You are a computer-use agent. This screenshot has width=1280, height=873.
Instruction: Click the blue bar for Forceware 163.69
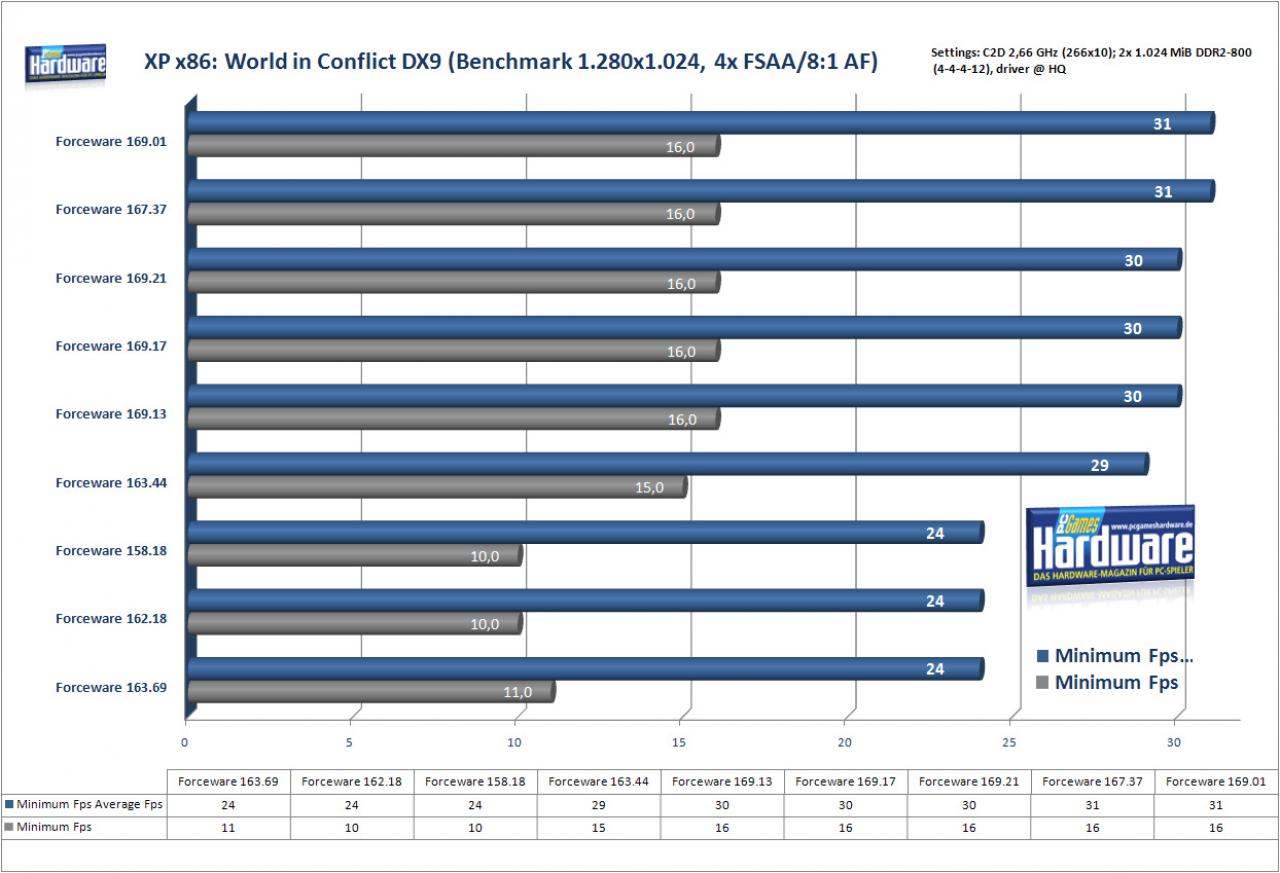(586, 669)
